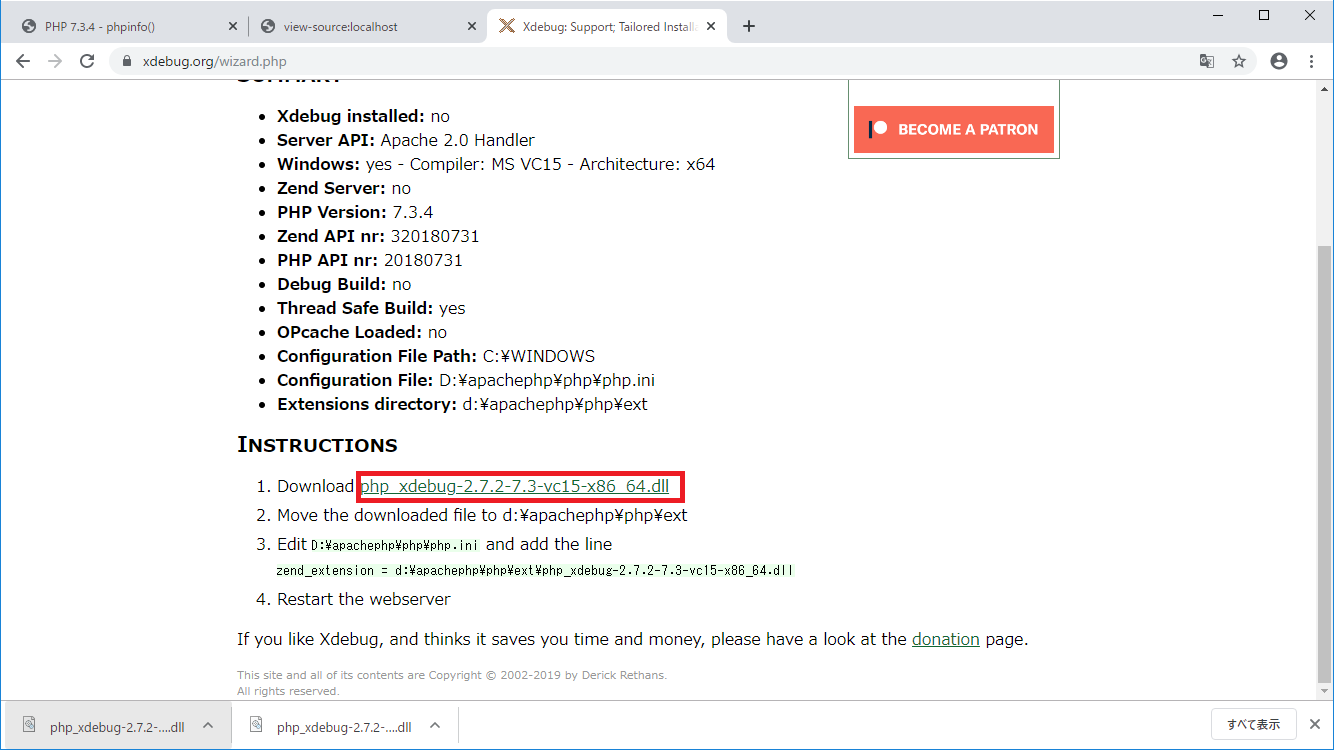Show all downloads with すべて表示 button
Viewport: 1334px width, 750px height.
pos(1254,724)
